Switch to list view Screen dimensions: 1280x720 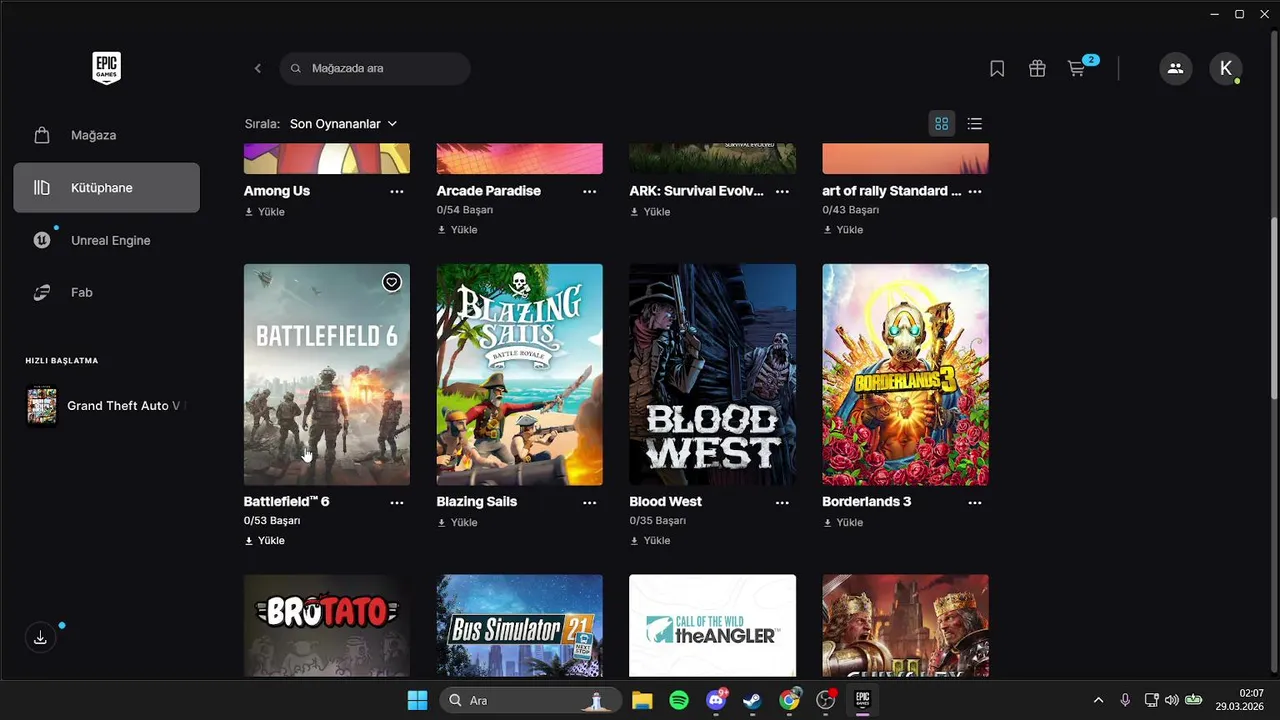[975, 124]
